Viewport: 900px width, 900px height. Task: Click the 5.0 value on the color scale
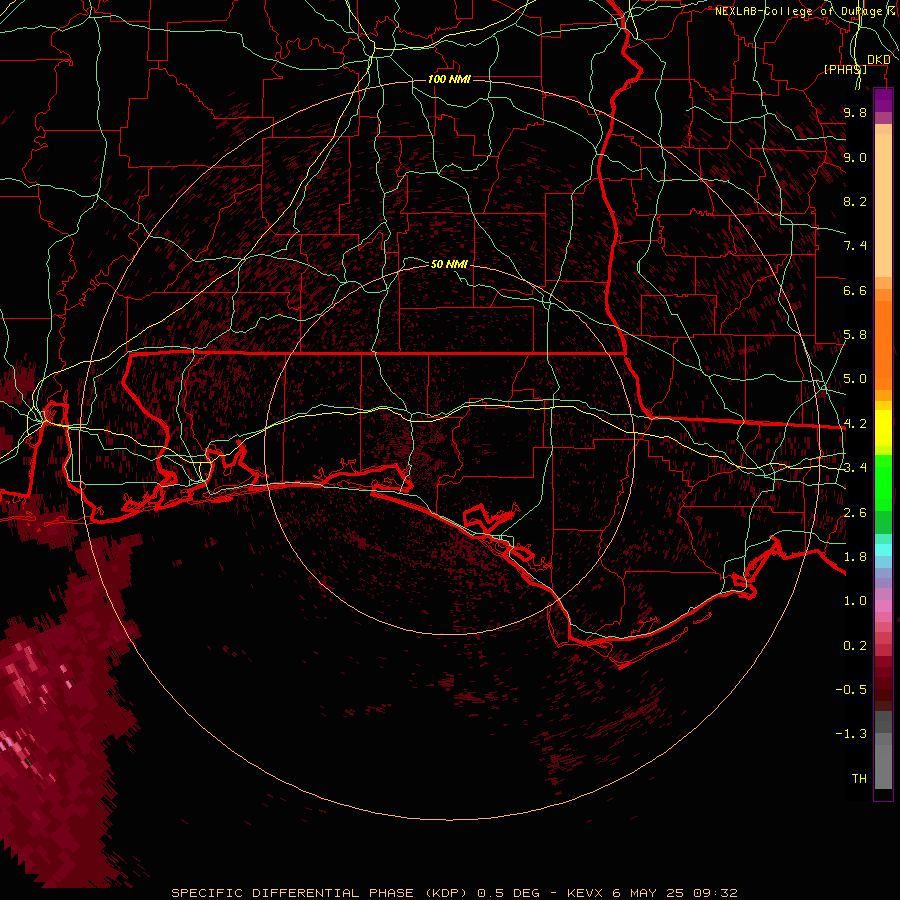click(x=855, y=379)
